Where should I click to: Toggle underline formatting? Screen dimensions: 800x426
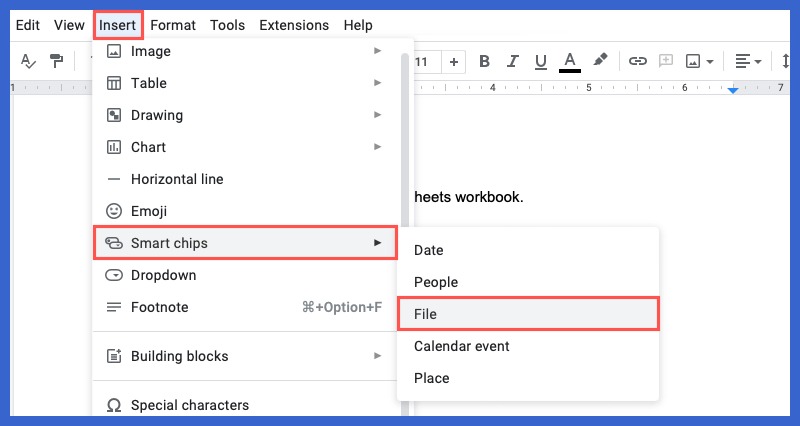541,62
